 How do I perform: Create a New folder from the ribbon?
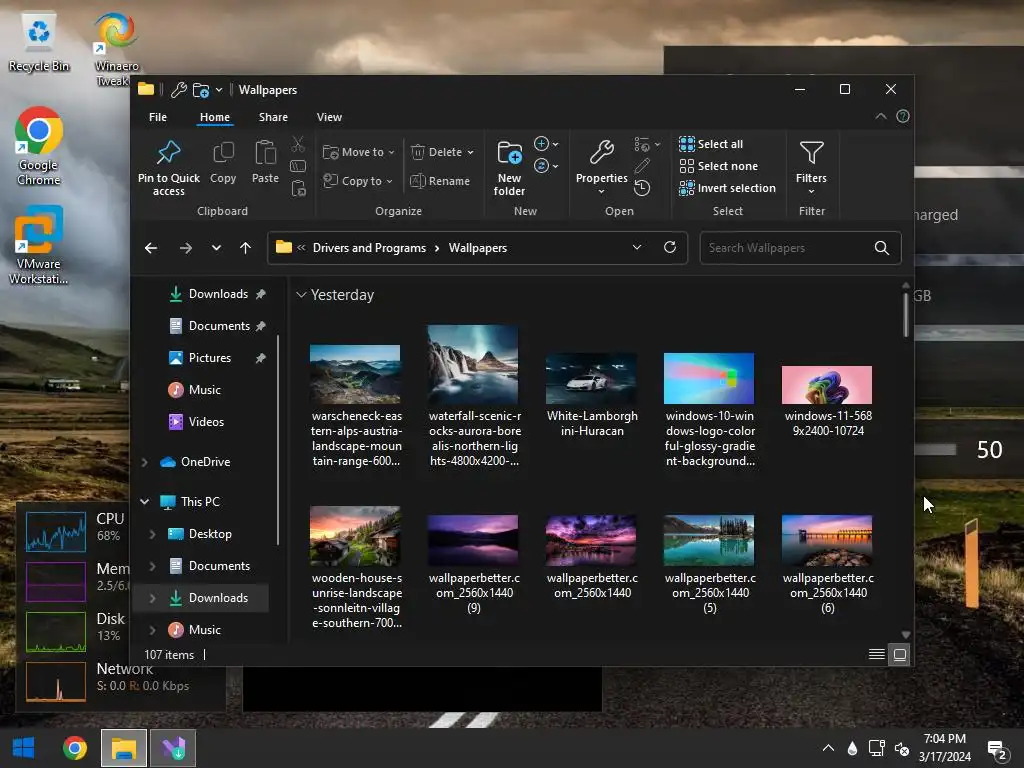coord(509,168)
